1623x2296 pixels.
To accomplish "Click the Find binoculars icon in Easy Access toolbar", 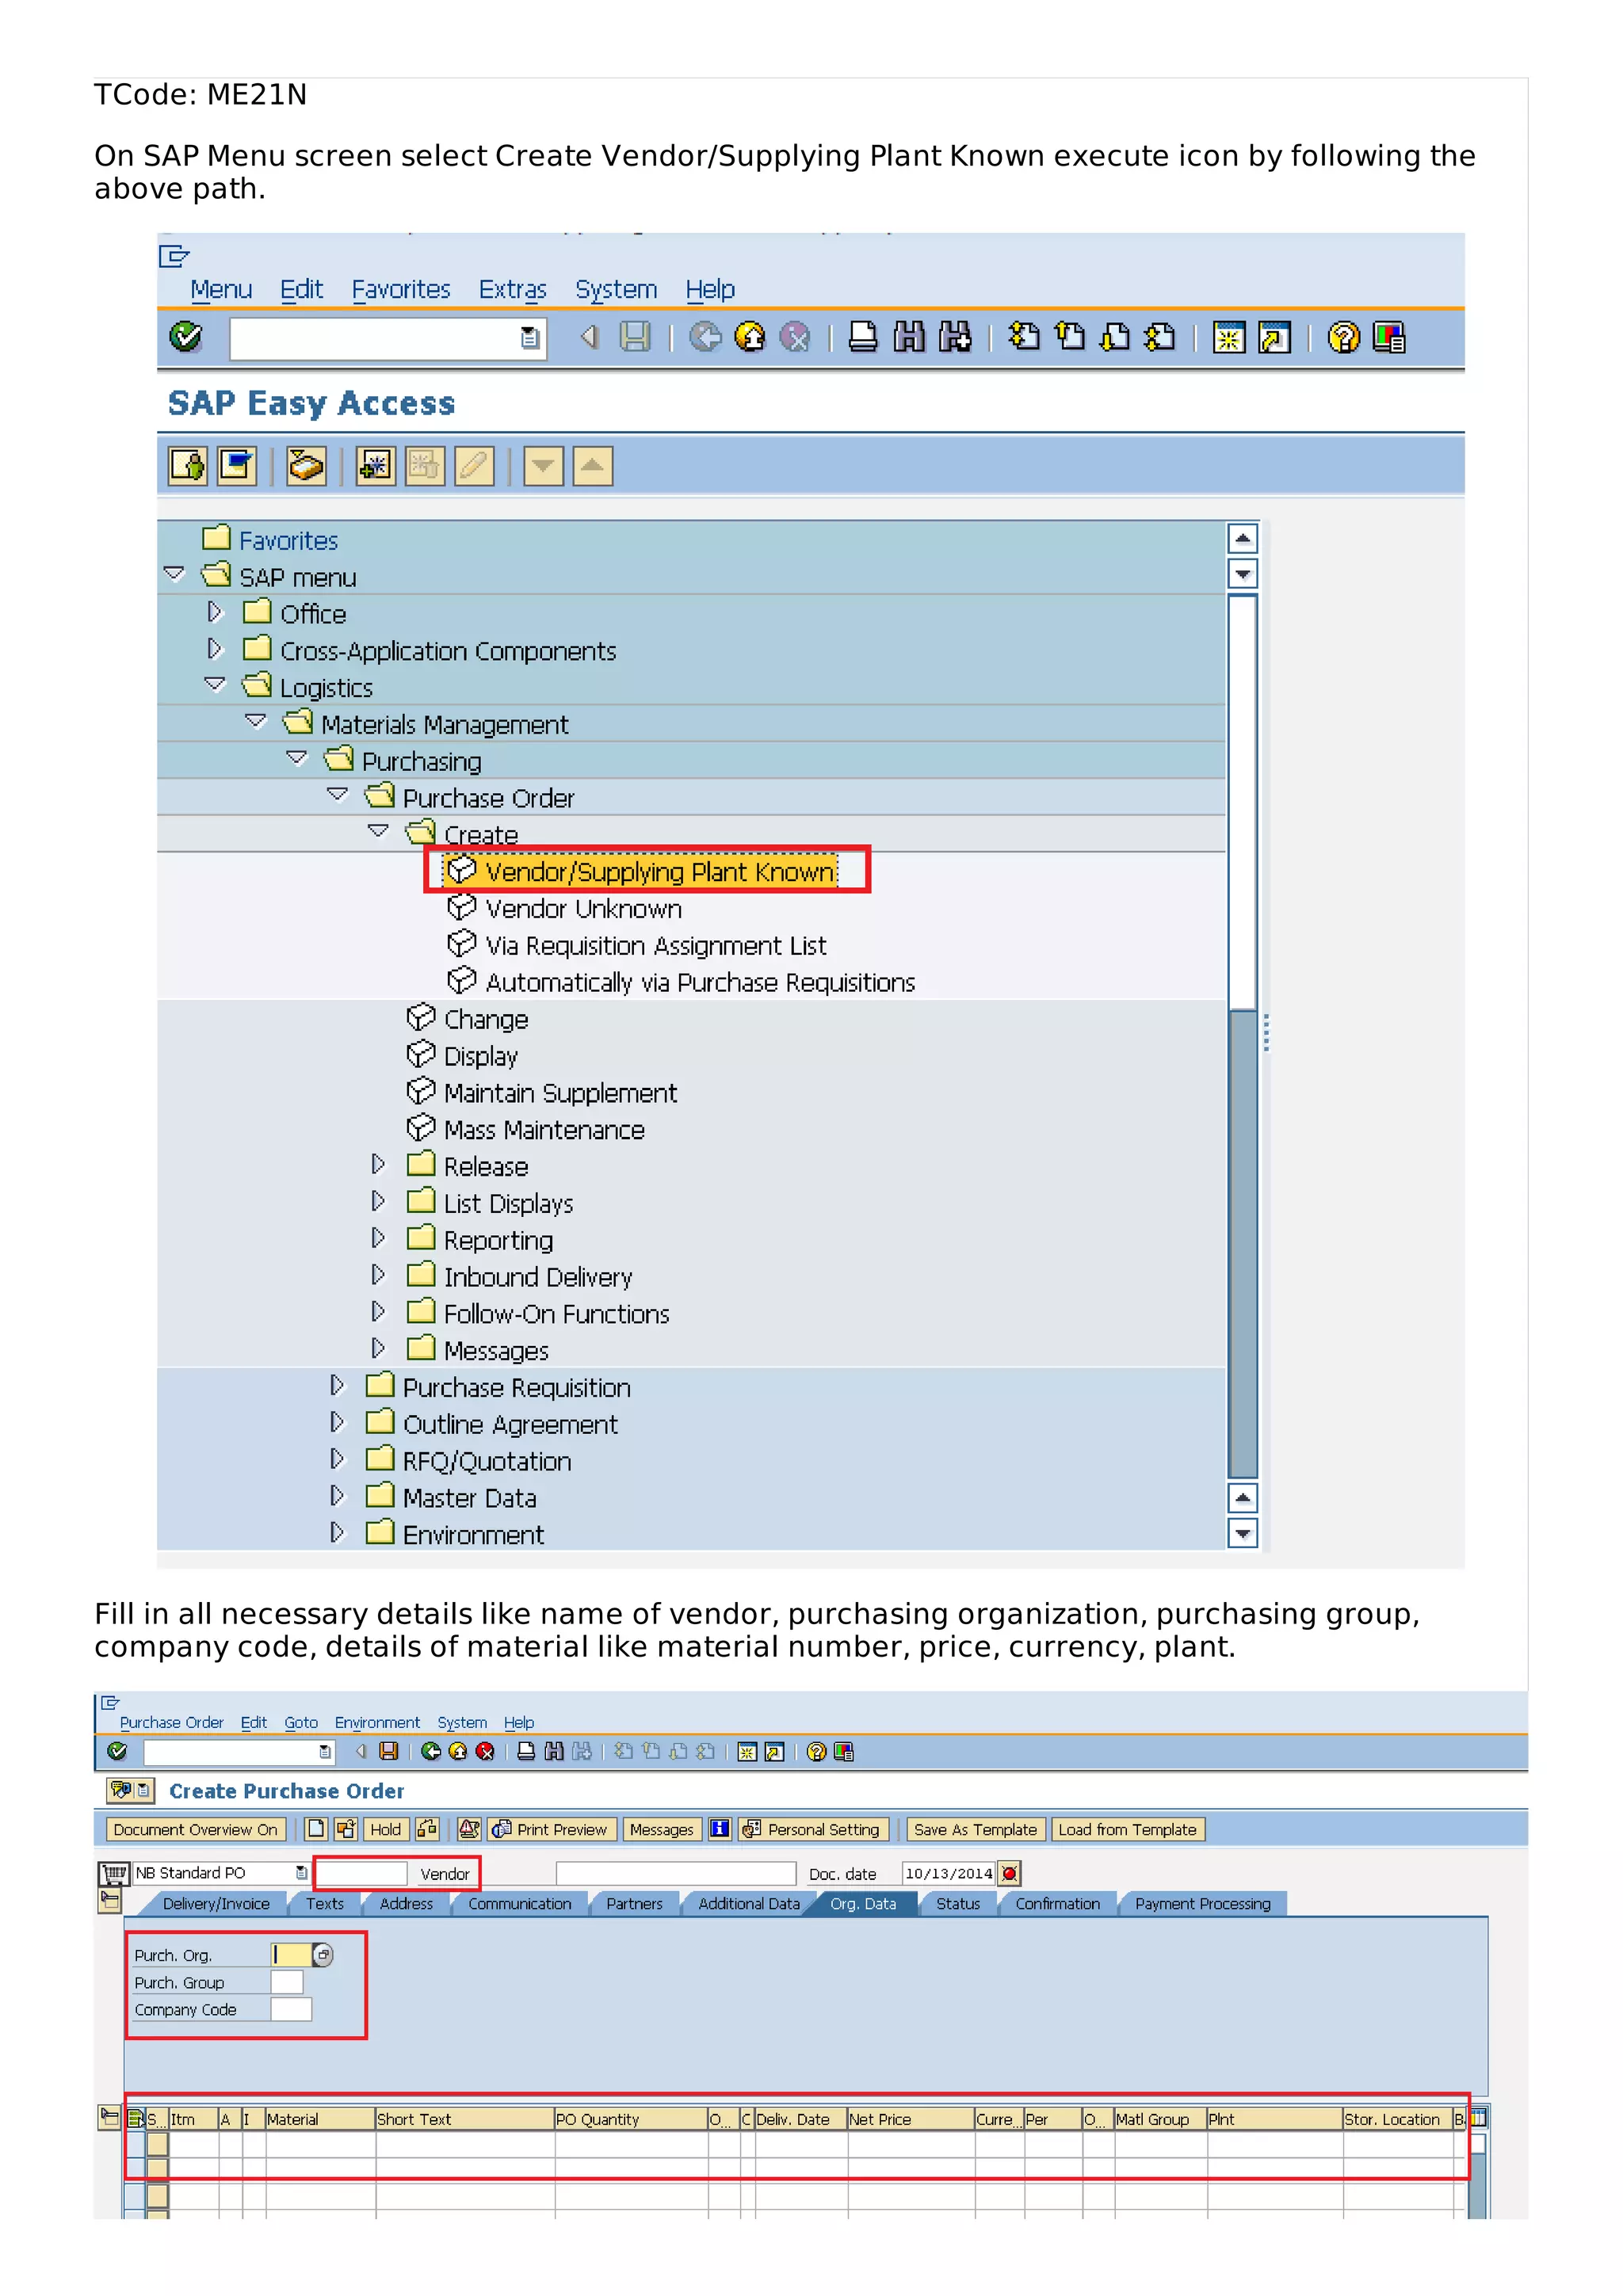I will [x=909, y=337].
